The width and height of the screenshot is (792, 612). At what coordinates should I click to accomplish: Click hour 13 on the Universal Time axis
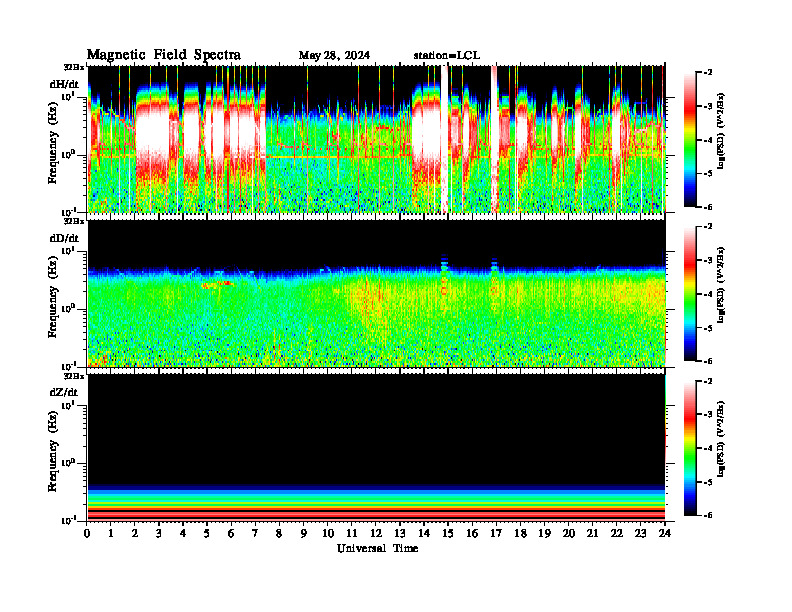pos(400,533)
